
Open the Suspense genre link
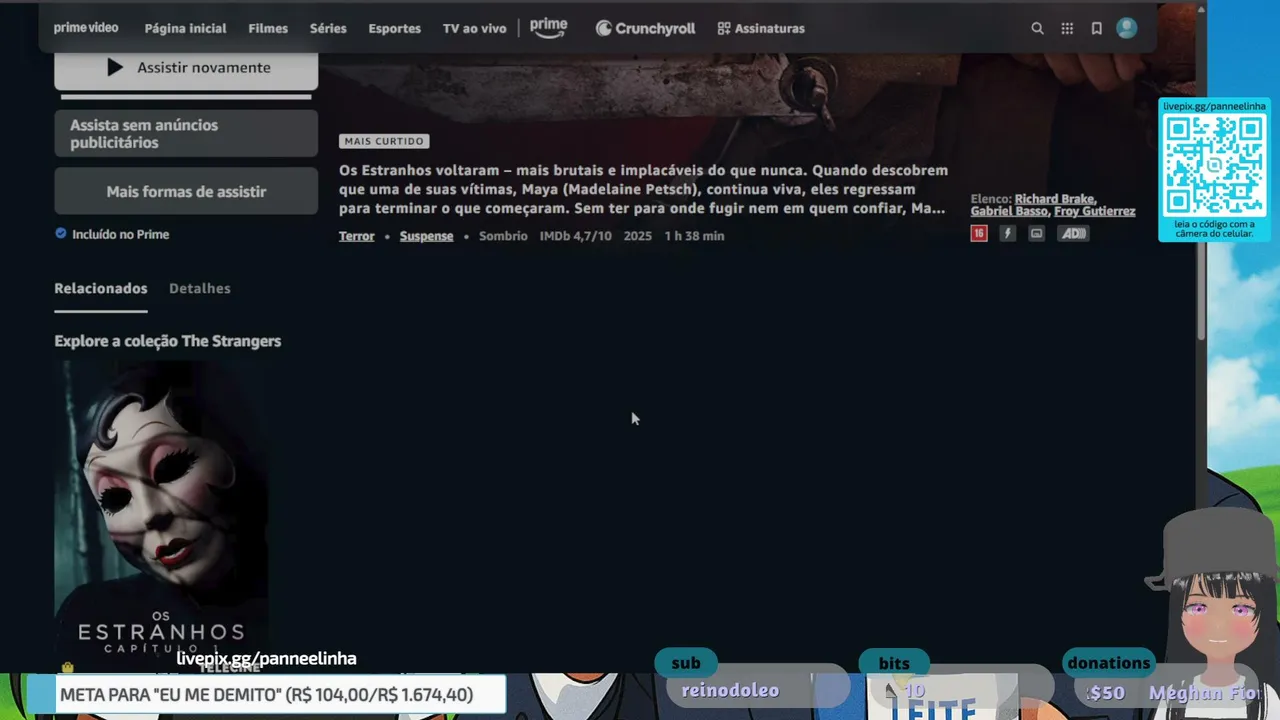pyautogui.click(x=426, y=236)
